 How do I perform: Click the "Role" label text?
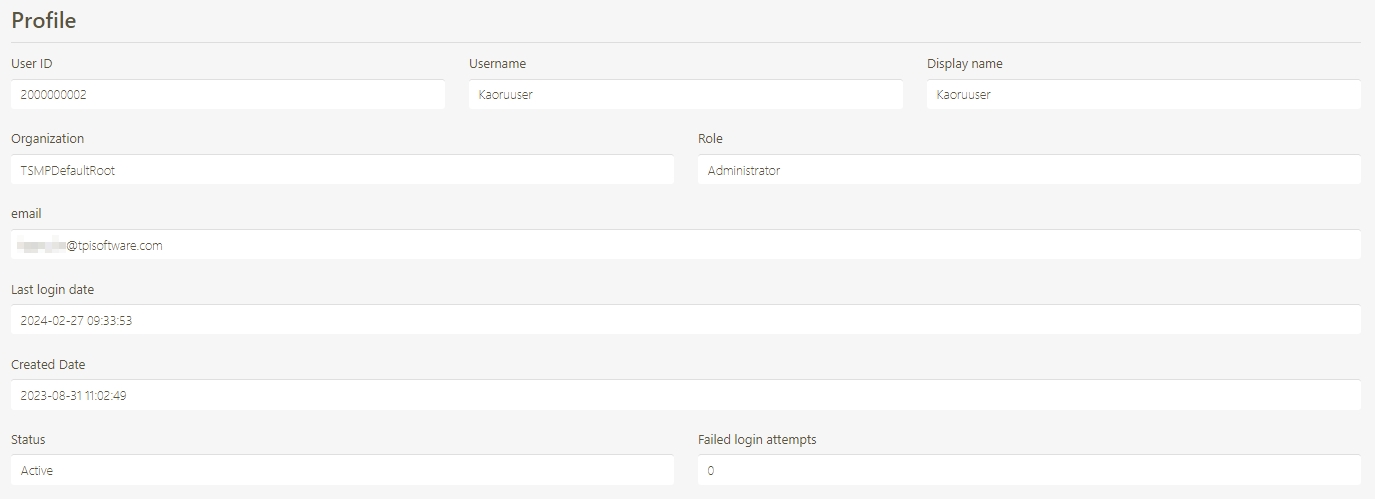pos(710,139)
